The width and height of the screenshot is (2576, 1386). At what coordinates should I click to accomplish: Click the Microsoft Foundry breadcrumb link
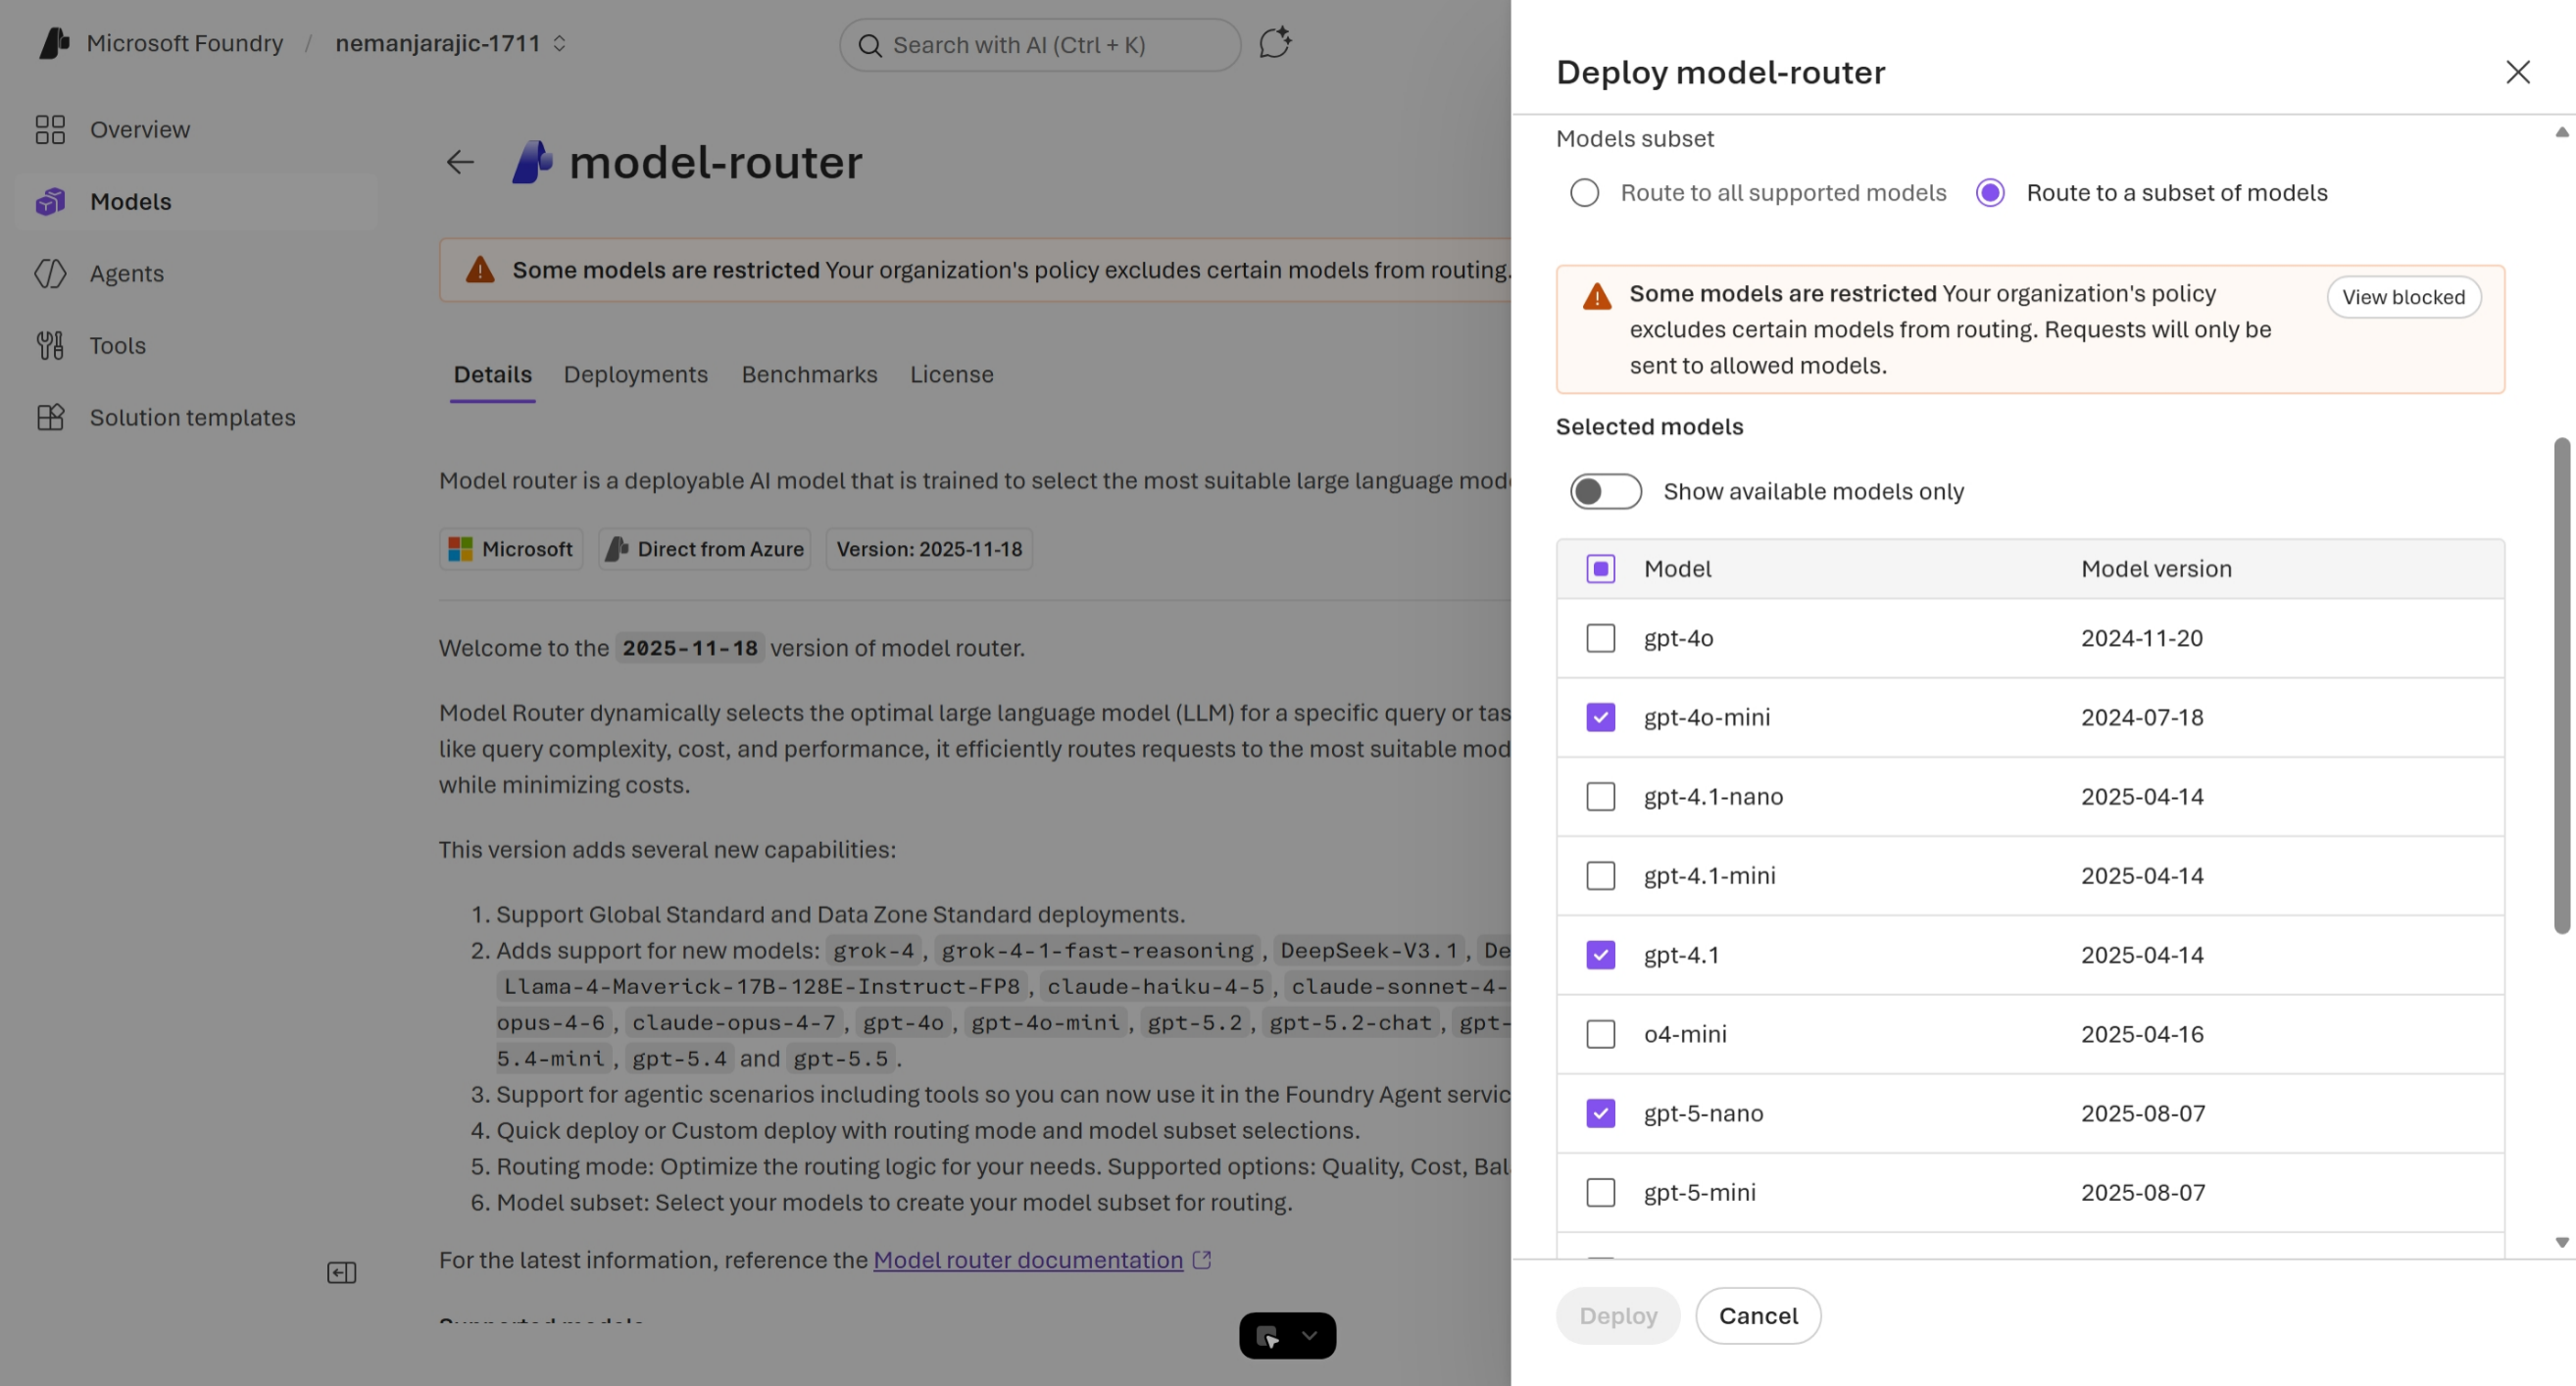coord(185,43)
